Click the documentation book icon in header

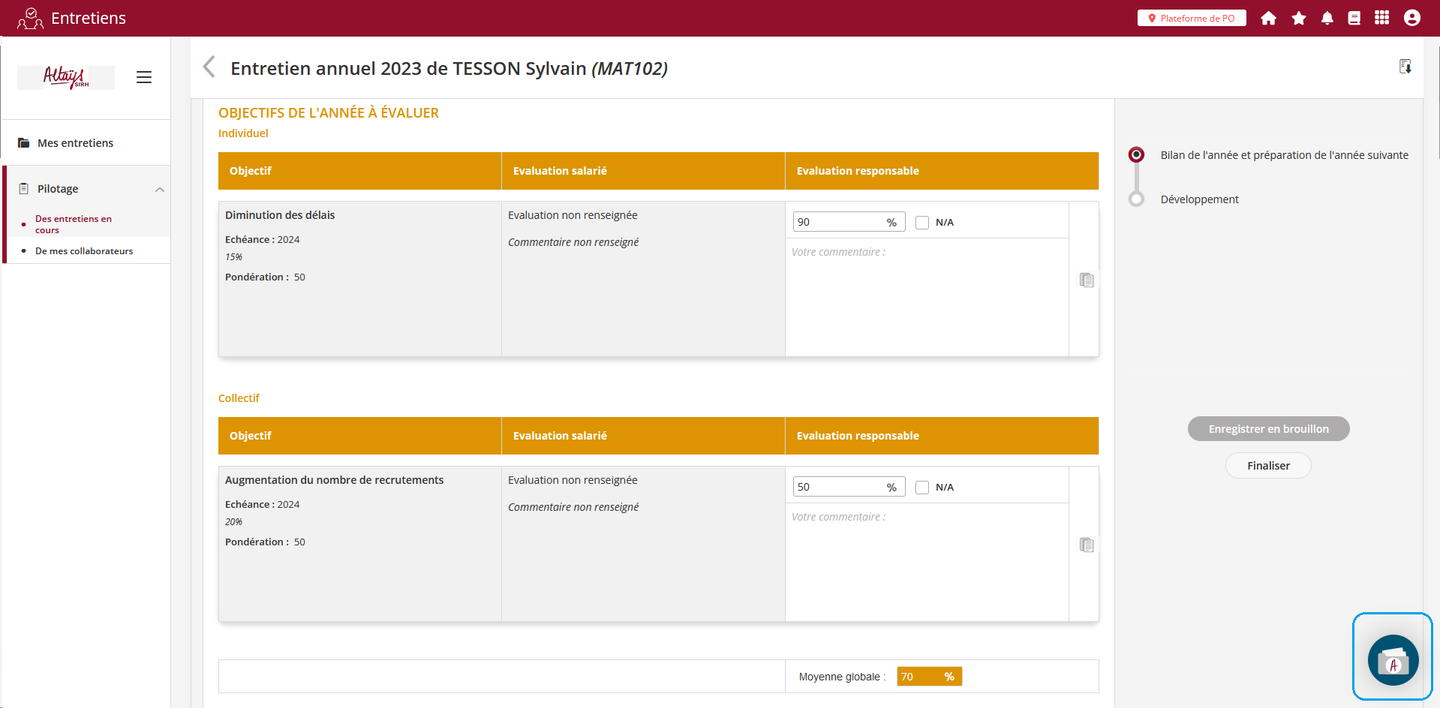pyautogui.click(x=1354, y=18)
